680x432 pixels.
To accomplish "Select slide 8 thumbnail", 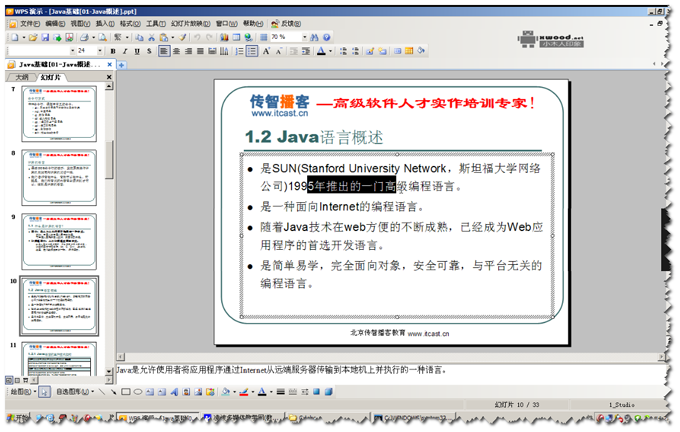I will click(59, 177).
